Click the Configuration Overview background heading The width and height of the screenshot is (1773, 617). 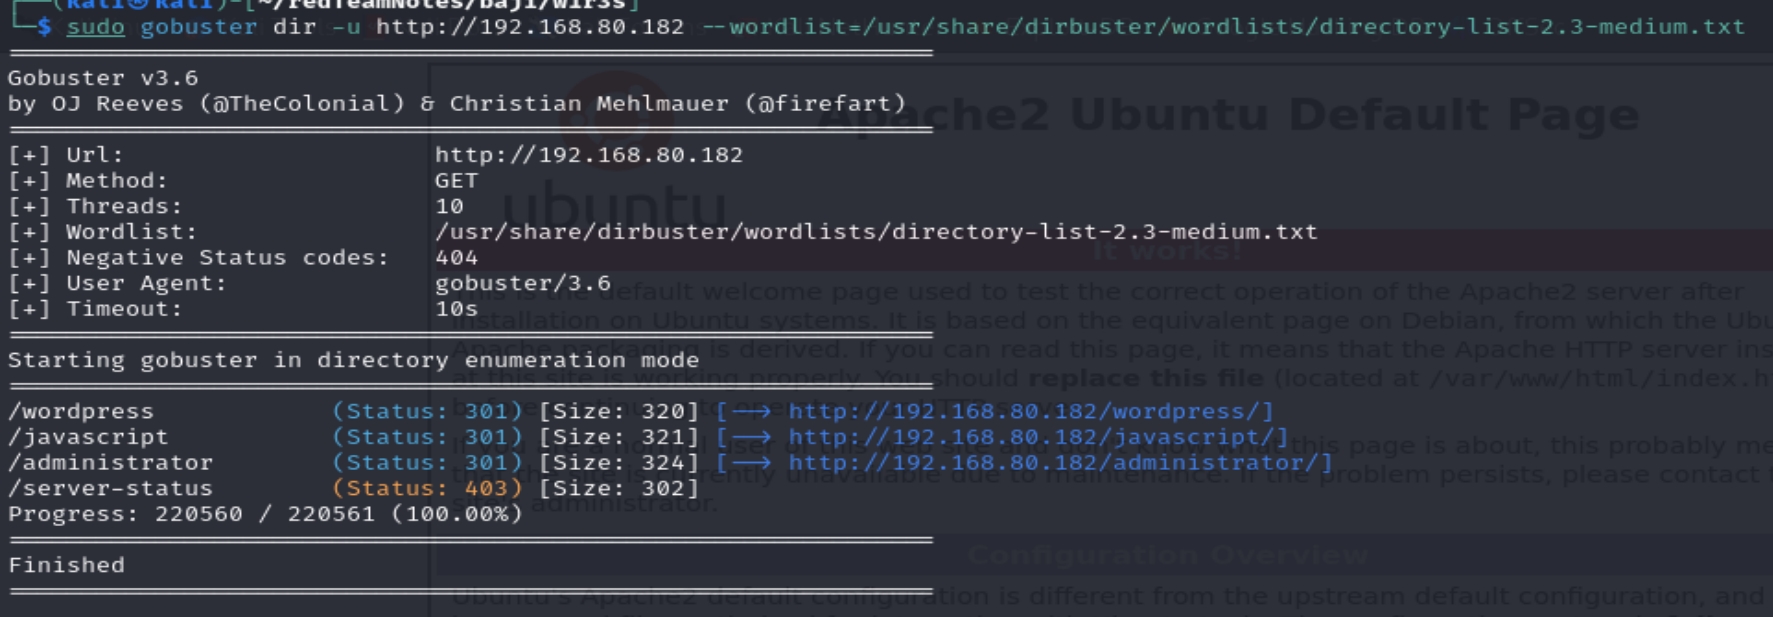click(1167, 555)
